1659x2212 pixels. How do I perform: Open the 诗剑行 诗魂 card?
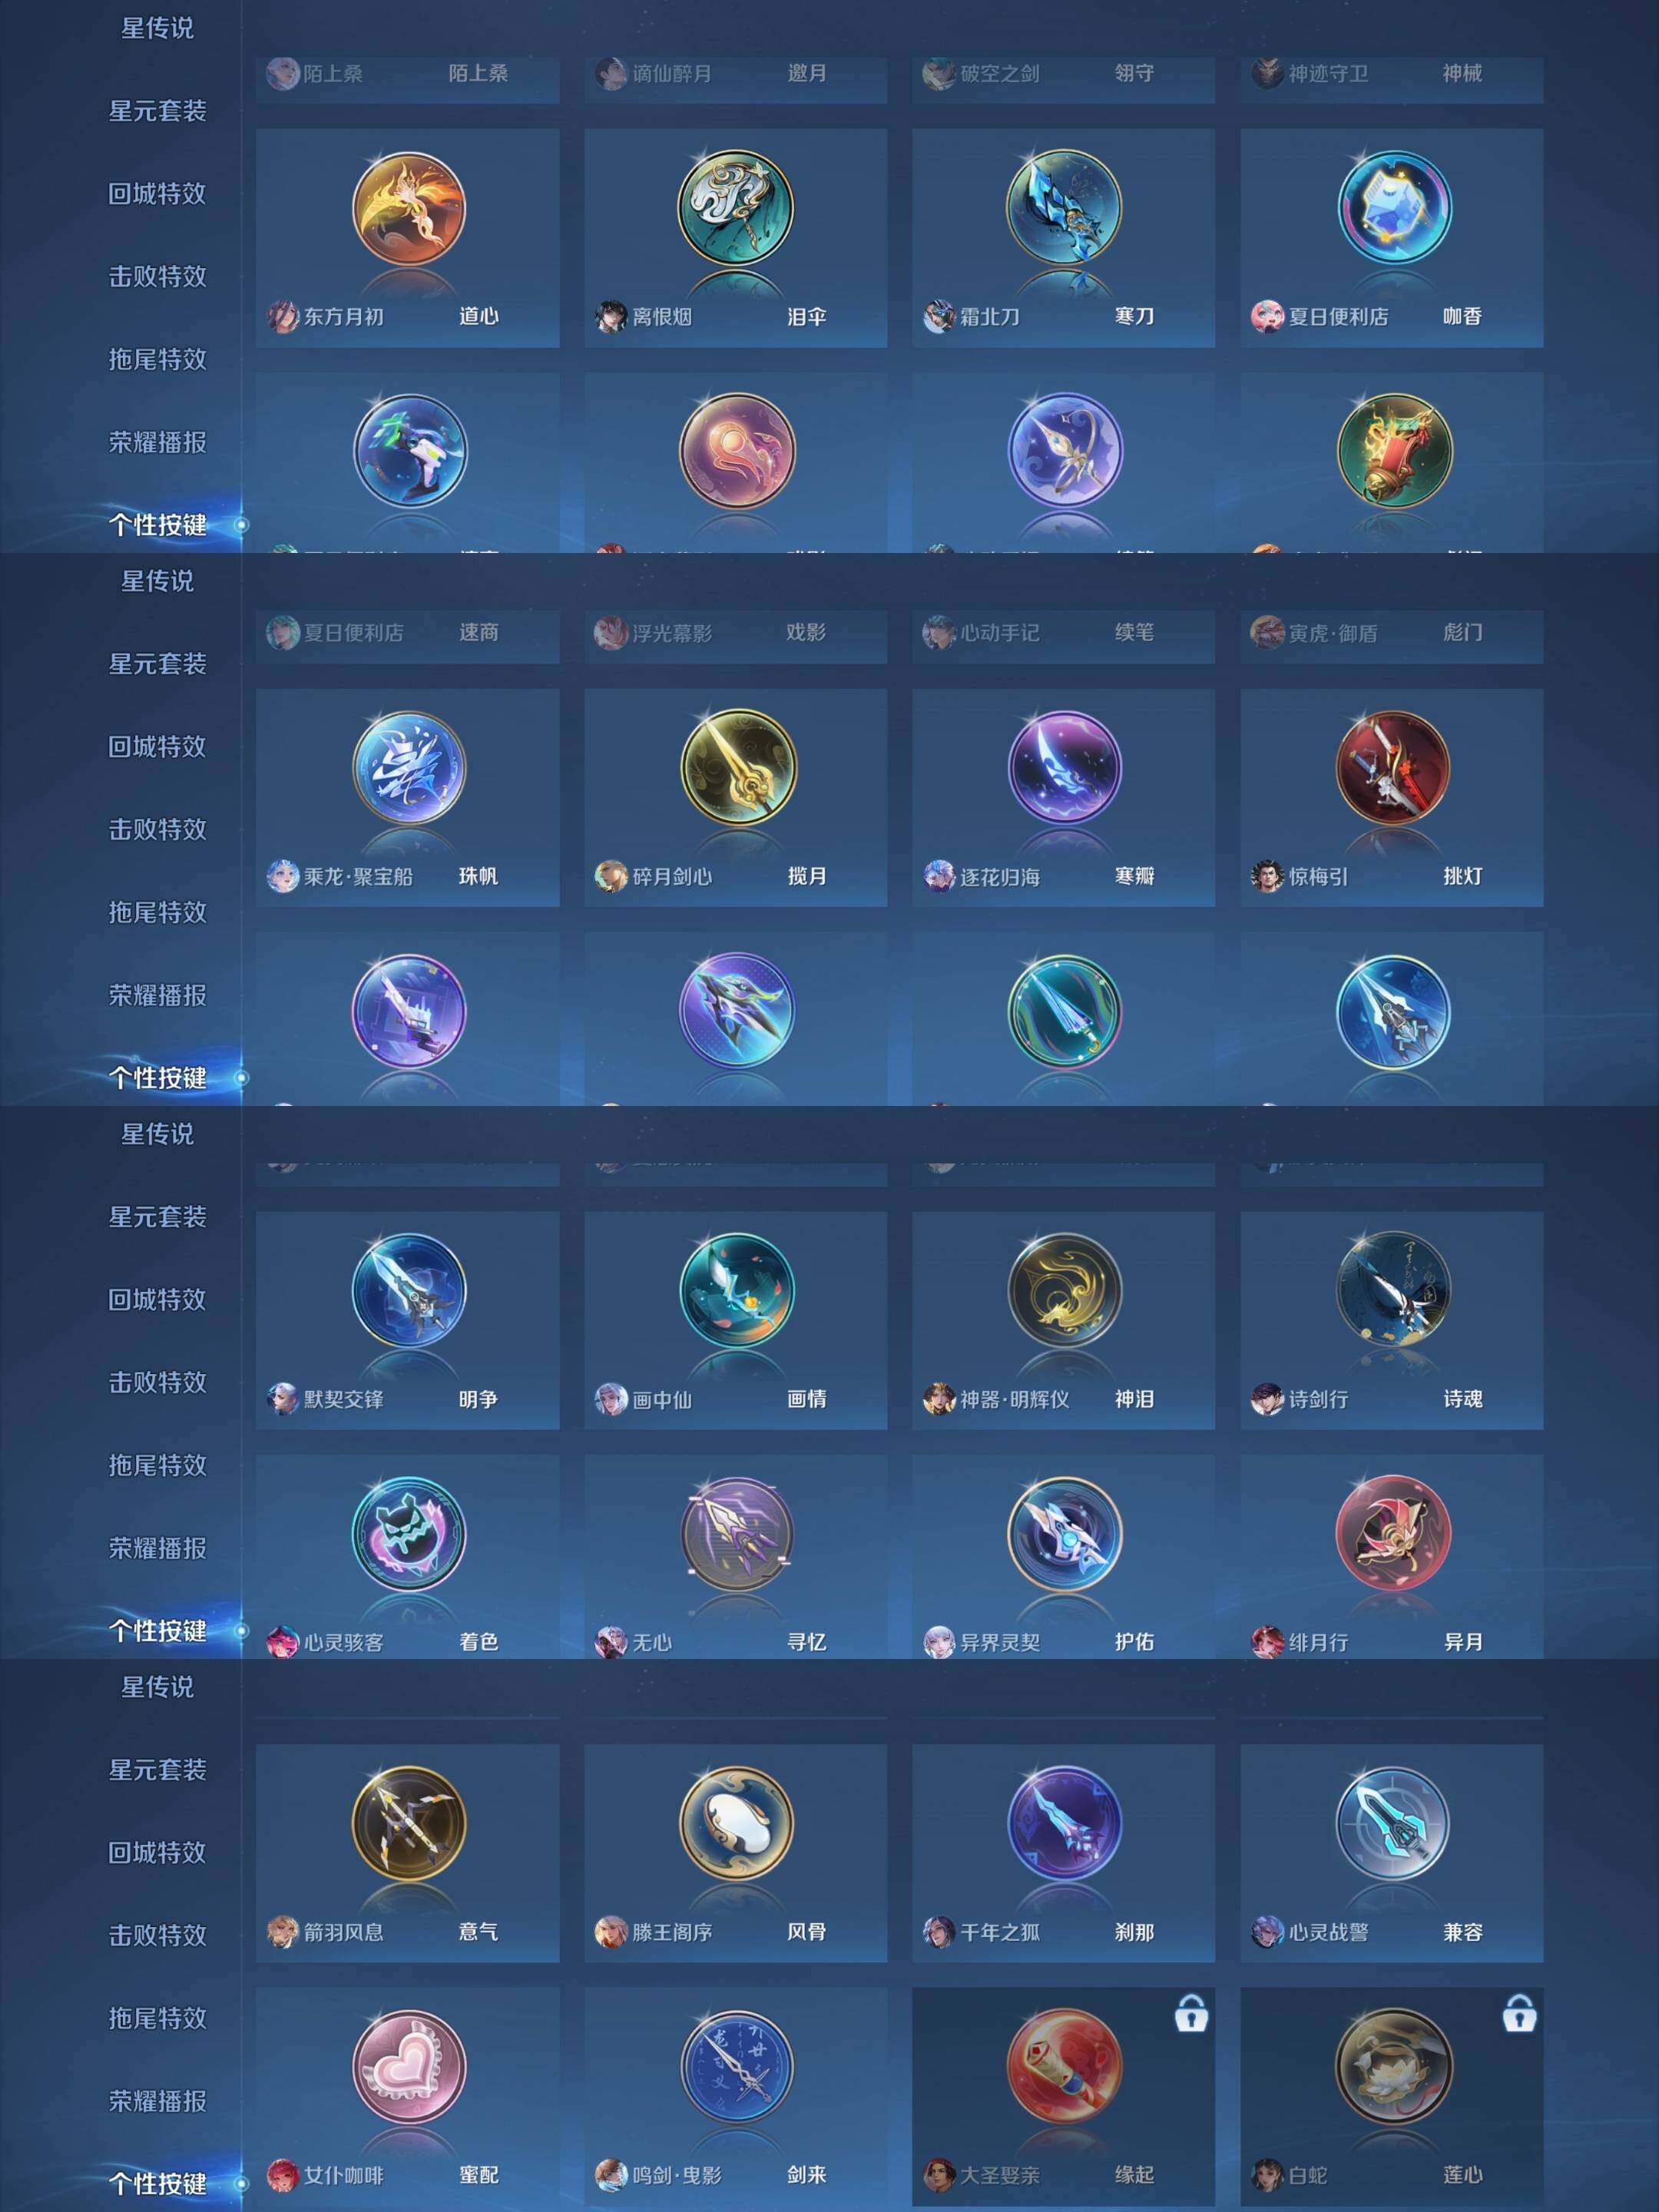(1392, 1320)
